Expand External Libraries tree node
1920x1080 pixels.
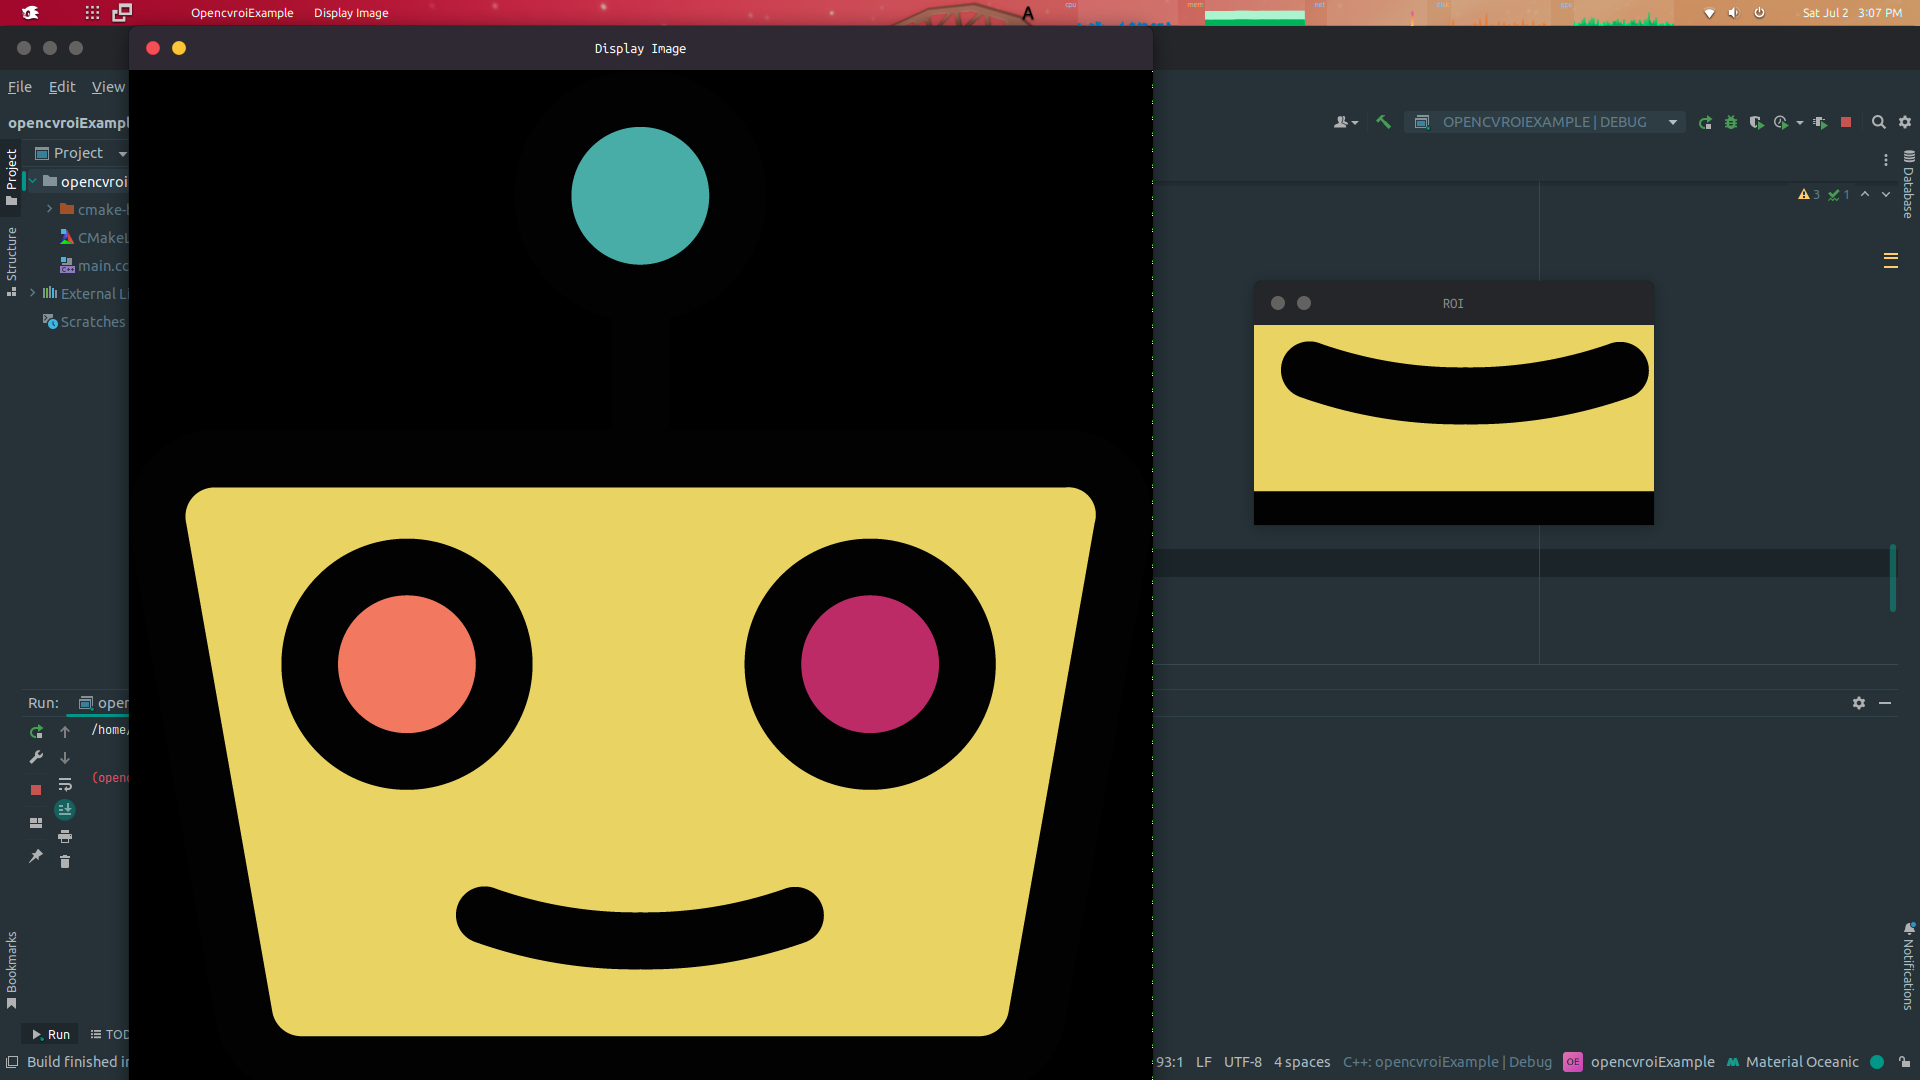tap(33, 293)
